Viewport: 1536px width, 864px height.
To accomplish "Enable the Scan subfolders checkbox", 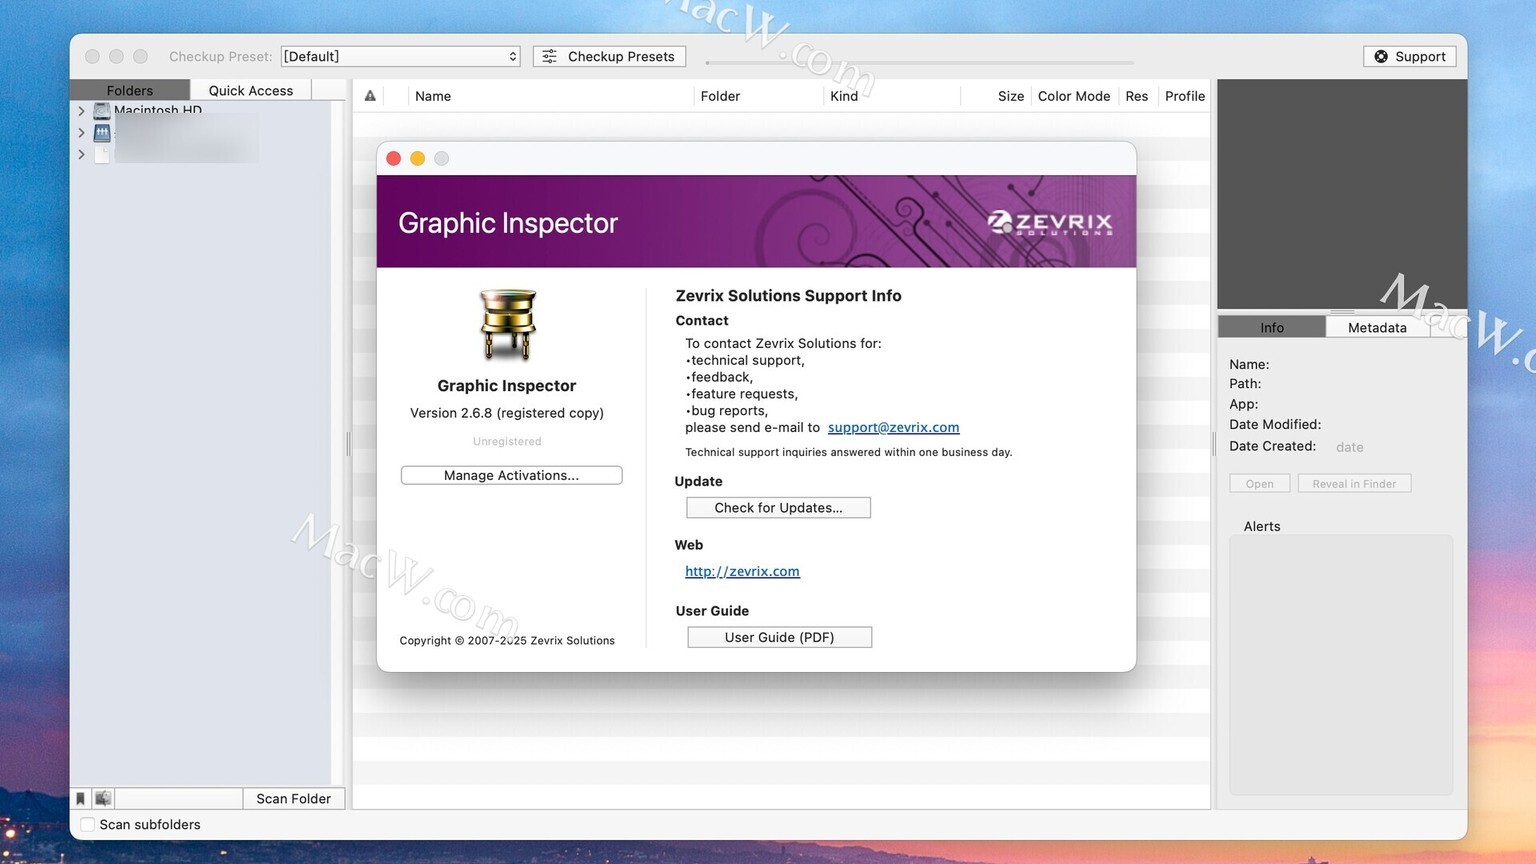I will (87, 824).
